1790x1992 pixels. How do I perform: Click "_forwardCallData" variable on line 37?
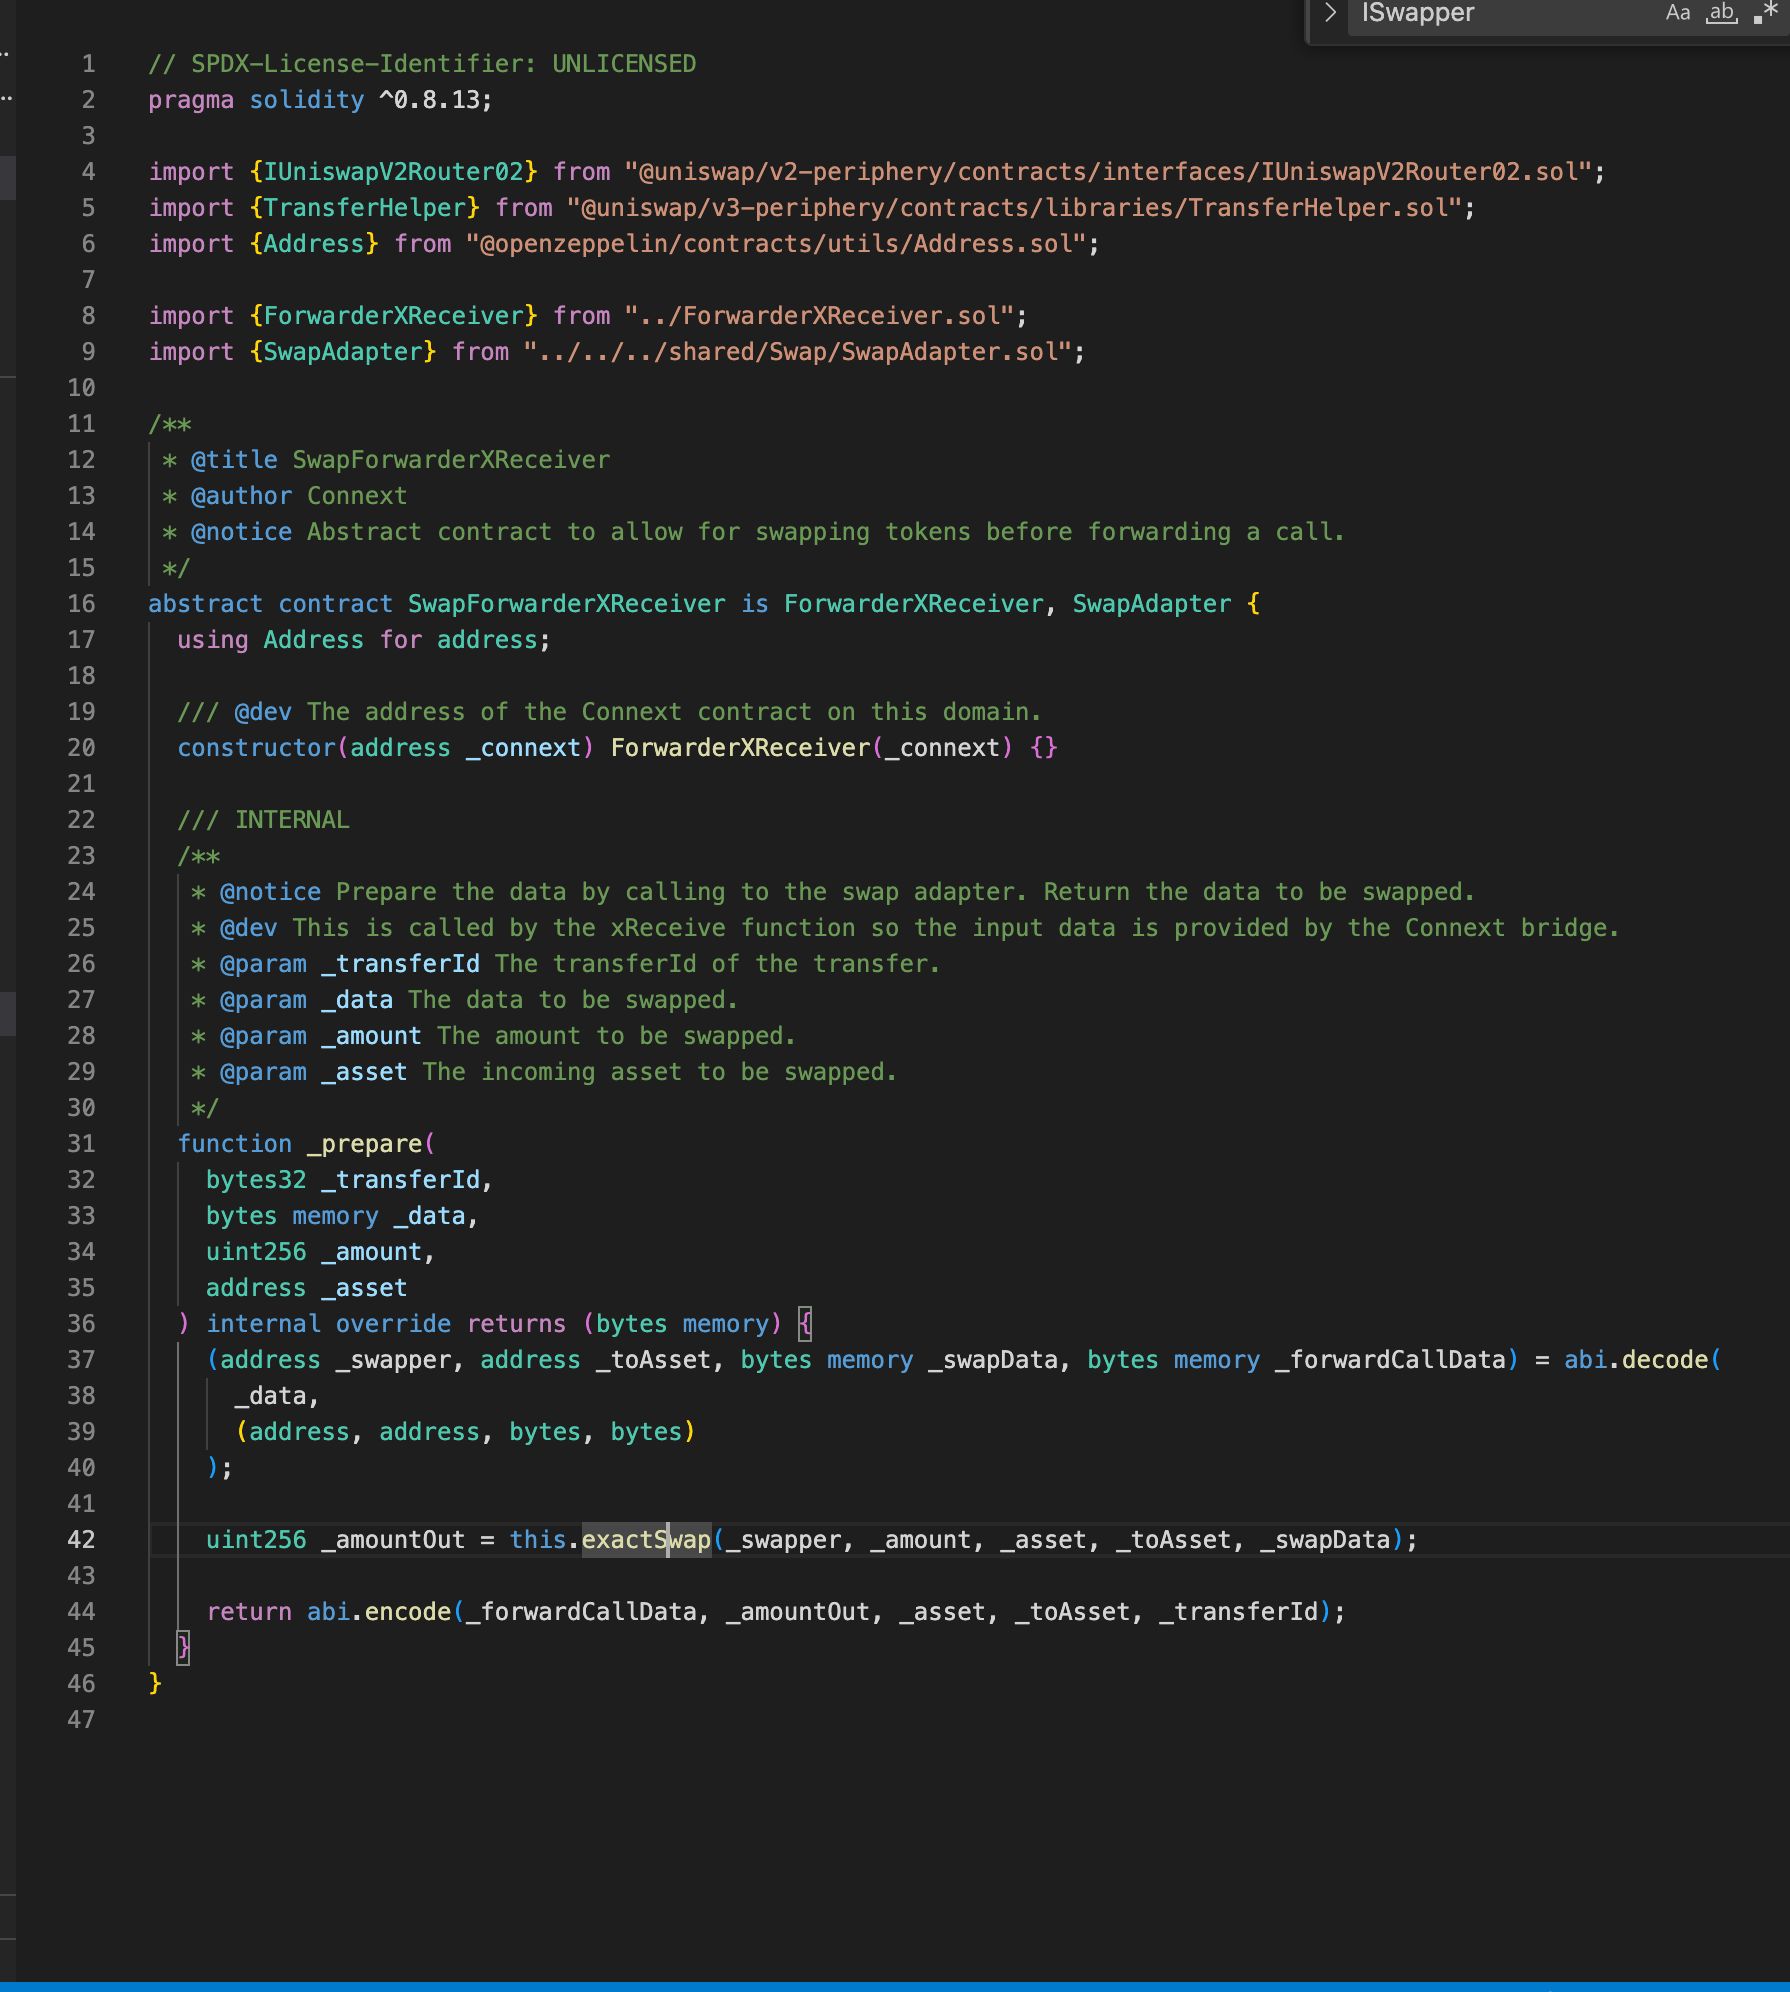pos(1391,1360)
